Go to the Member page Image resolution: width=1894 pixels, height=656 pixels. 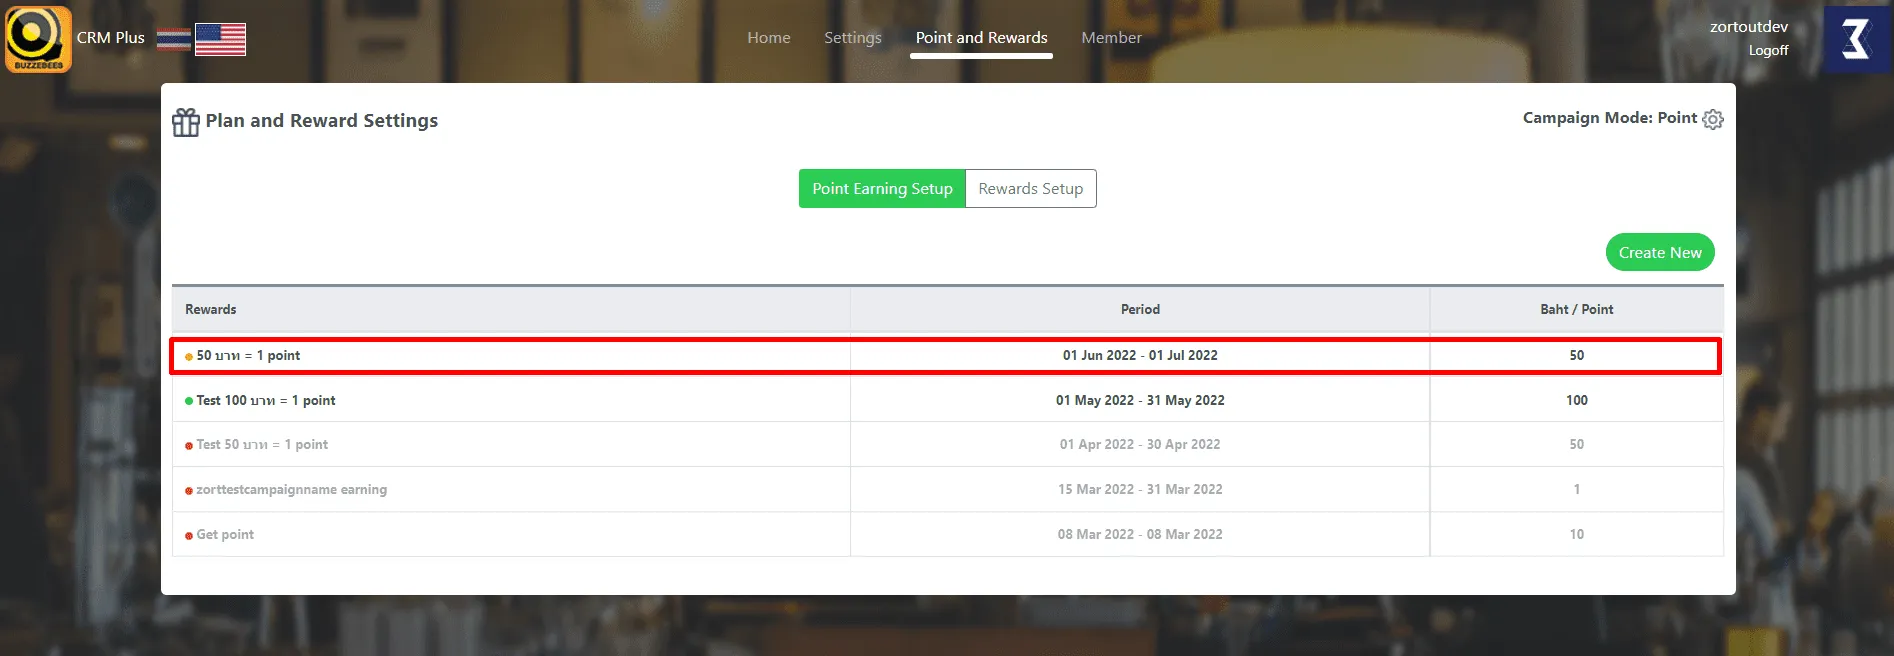[x=1111, y=38]
